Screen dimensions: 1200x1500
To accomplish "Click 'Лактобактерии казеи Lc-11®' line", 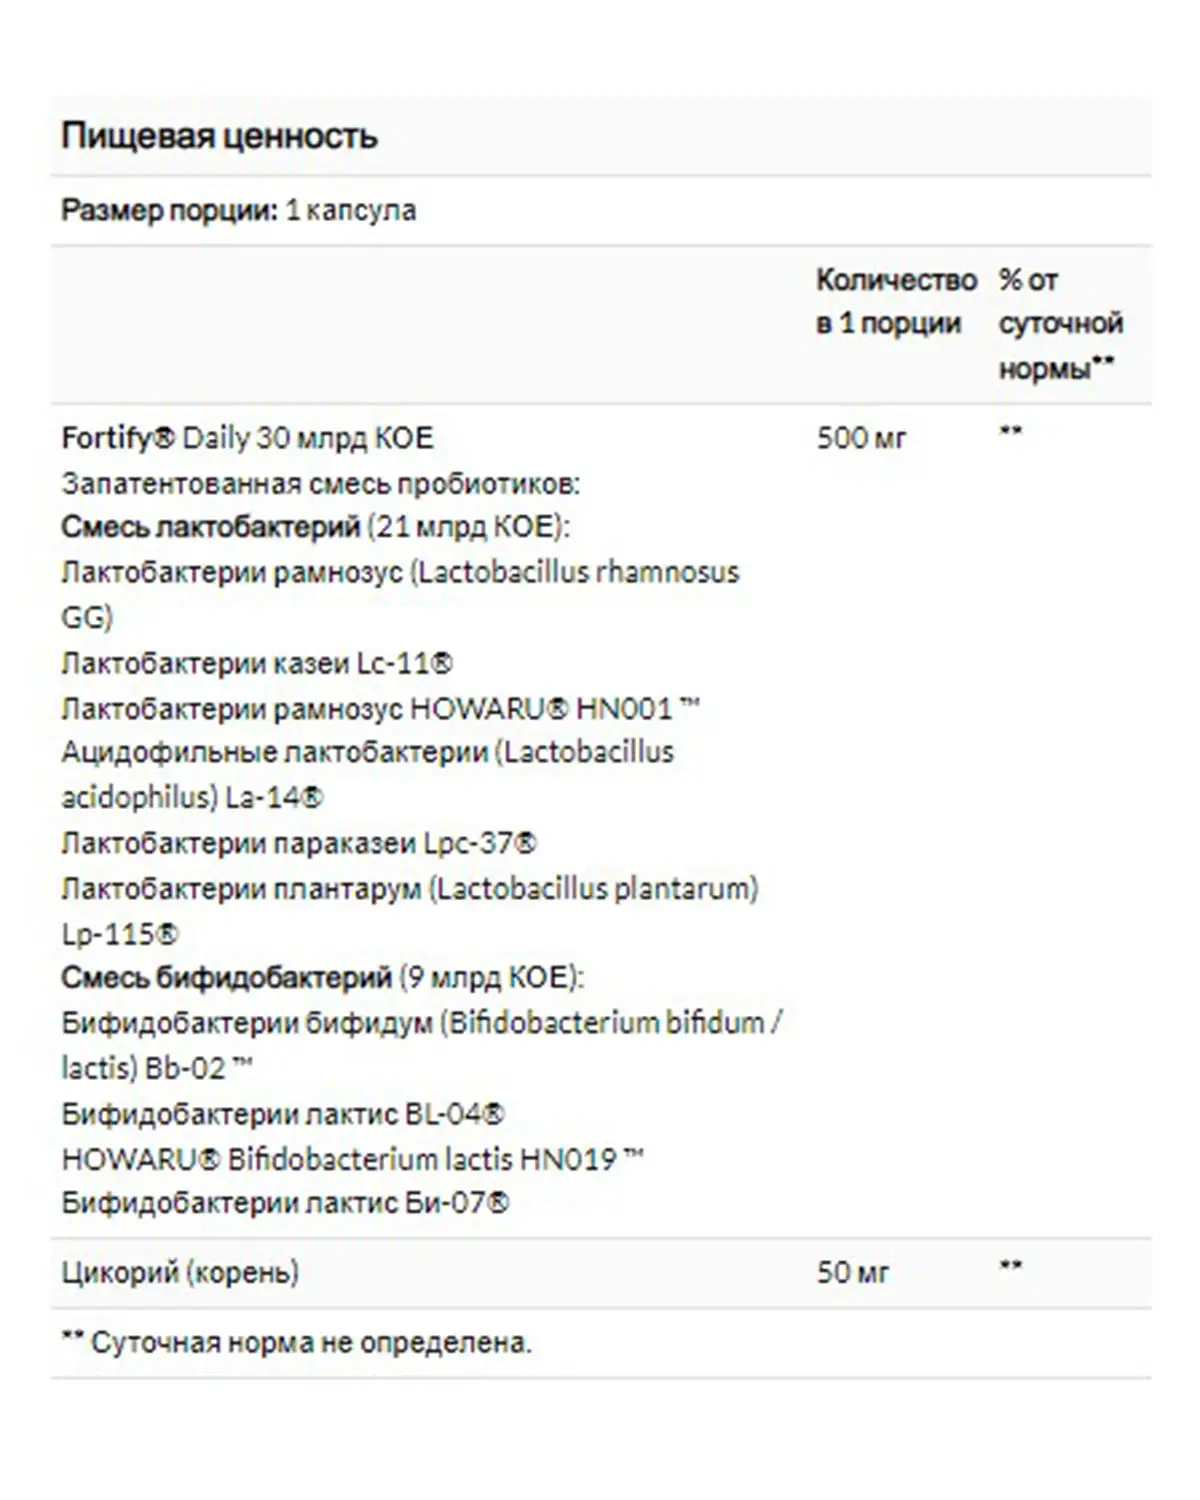I will click(x=257, y=664).
